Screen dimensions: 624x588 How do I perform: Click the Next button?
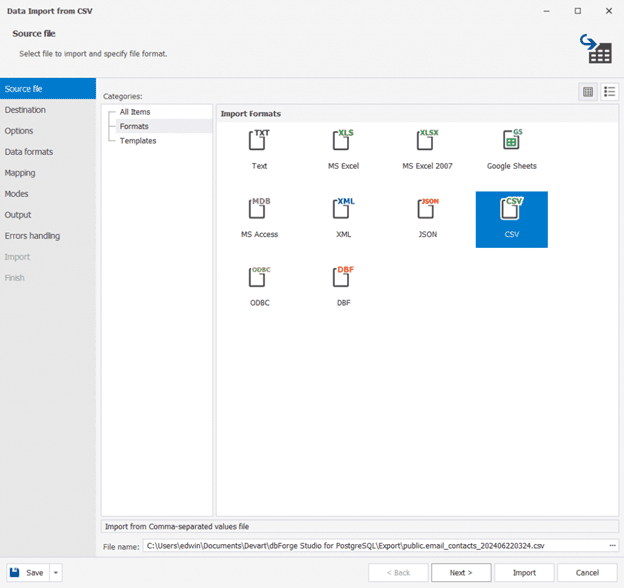(x=461, y=573)
